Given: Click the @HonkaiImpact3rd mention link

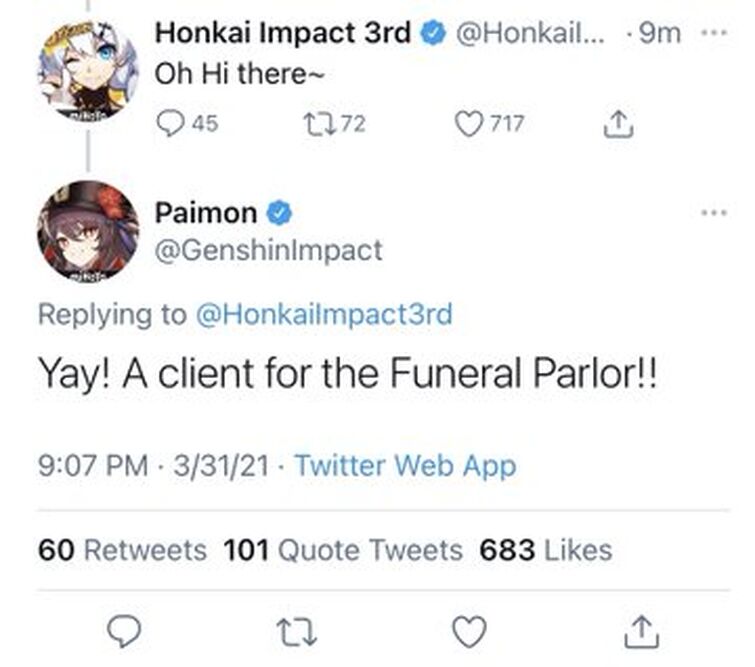Looking at the screenshot, I should [x=324, y=314].
